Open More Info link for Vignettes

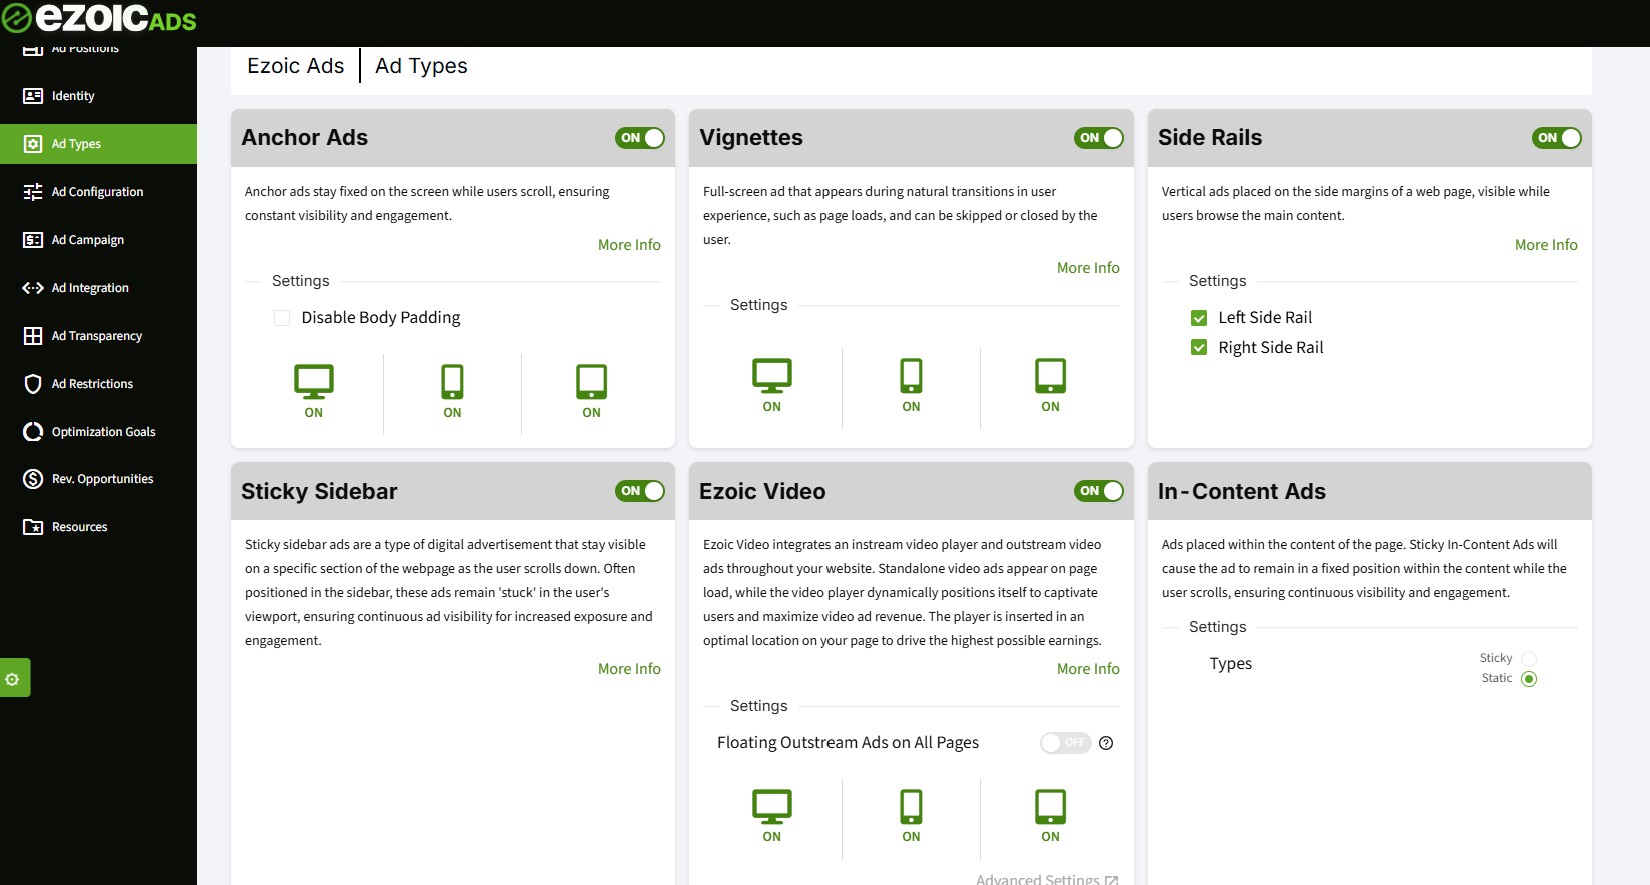point(1087,268)
